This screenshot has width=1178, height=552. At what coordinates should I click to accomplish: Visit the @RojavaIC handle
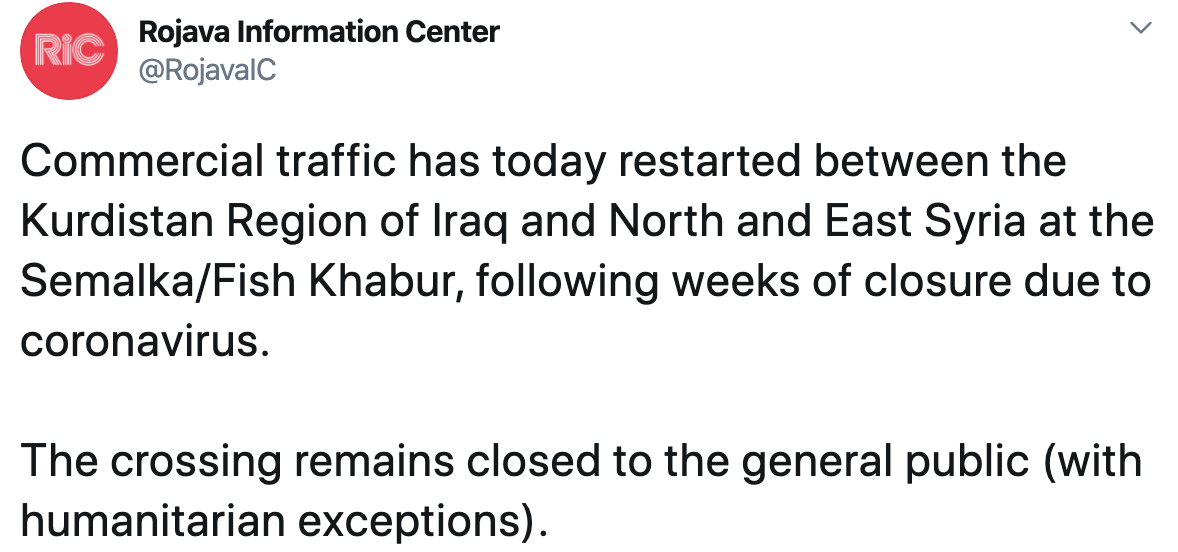[x=207, y=71]
